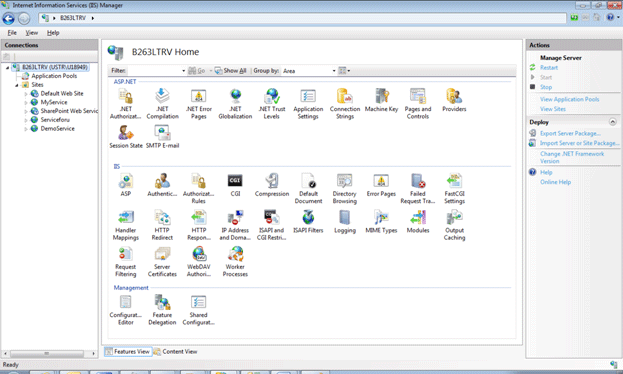Viewport: 623px width, 374px height.
Task: Collapse the B263LTRV server tree node
Action: click(x=7, y=68)
